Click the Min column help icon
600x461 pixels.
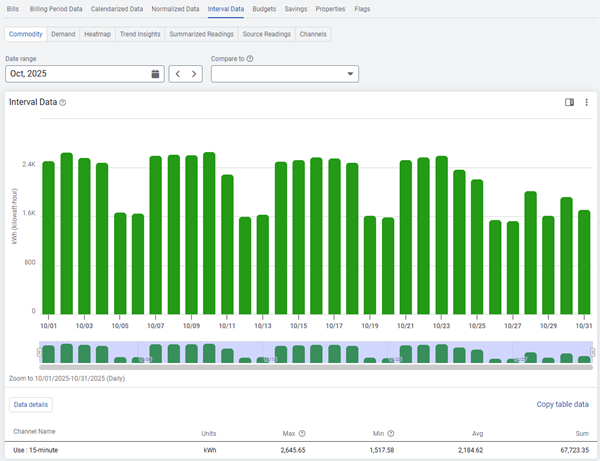pos(392,433)
